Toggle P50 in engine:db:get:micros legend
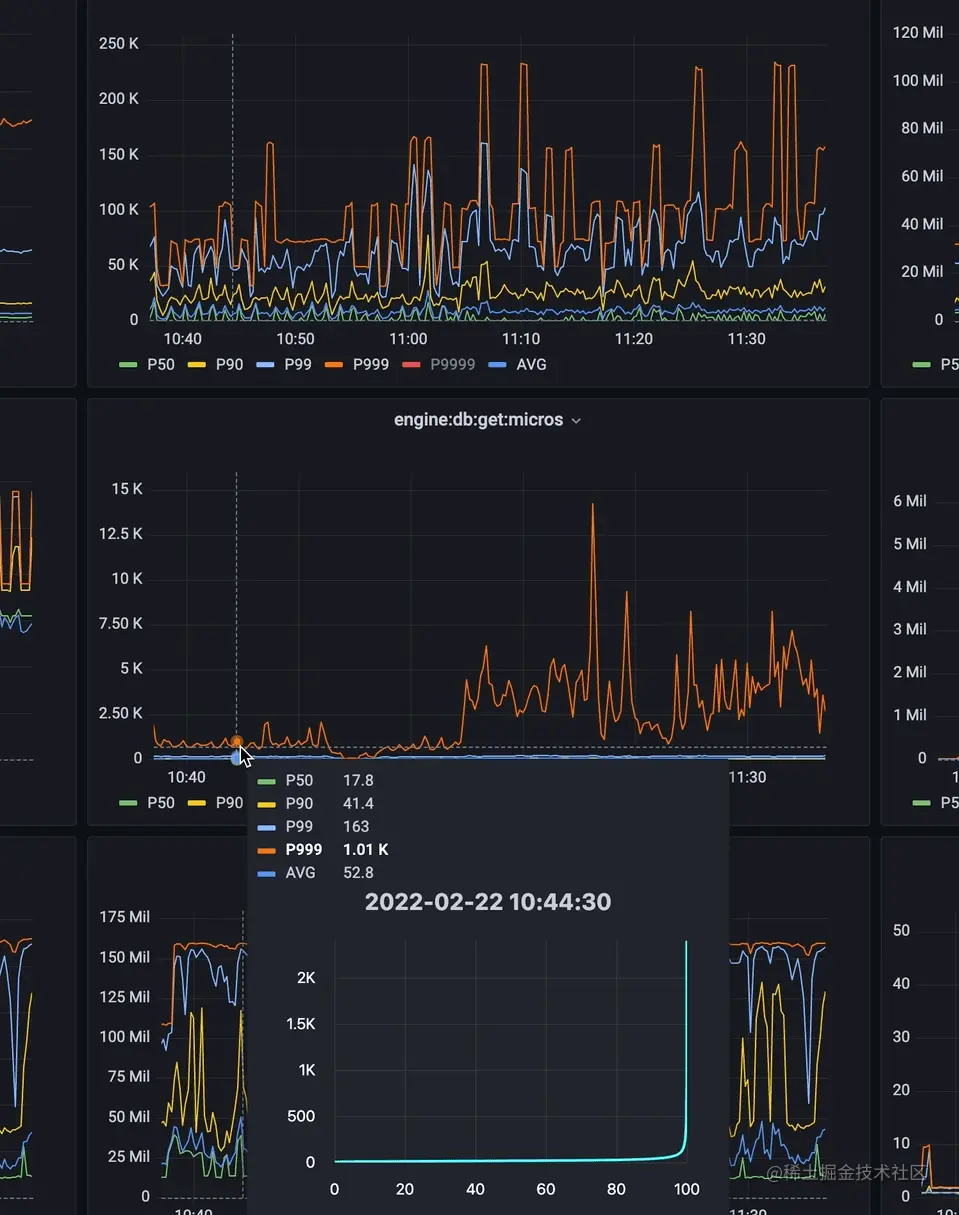The width and height of the screenshot is (959, 1215). coord(146,802)
